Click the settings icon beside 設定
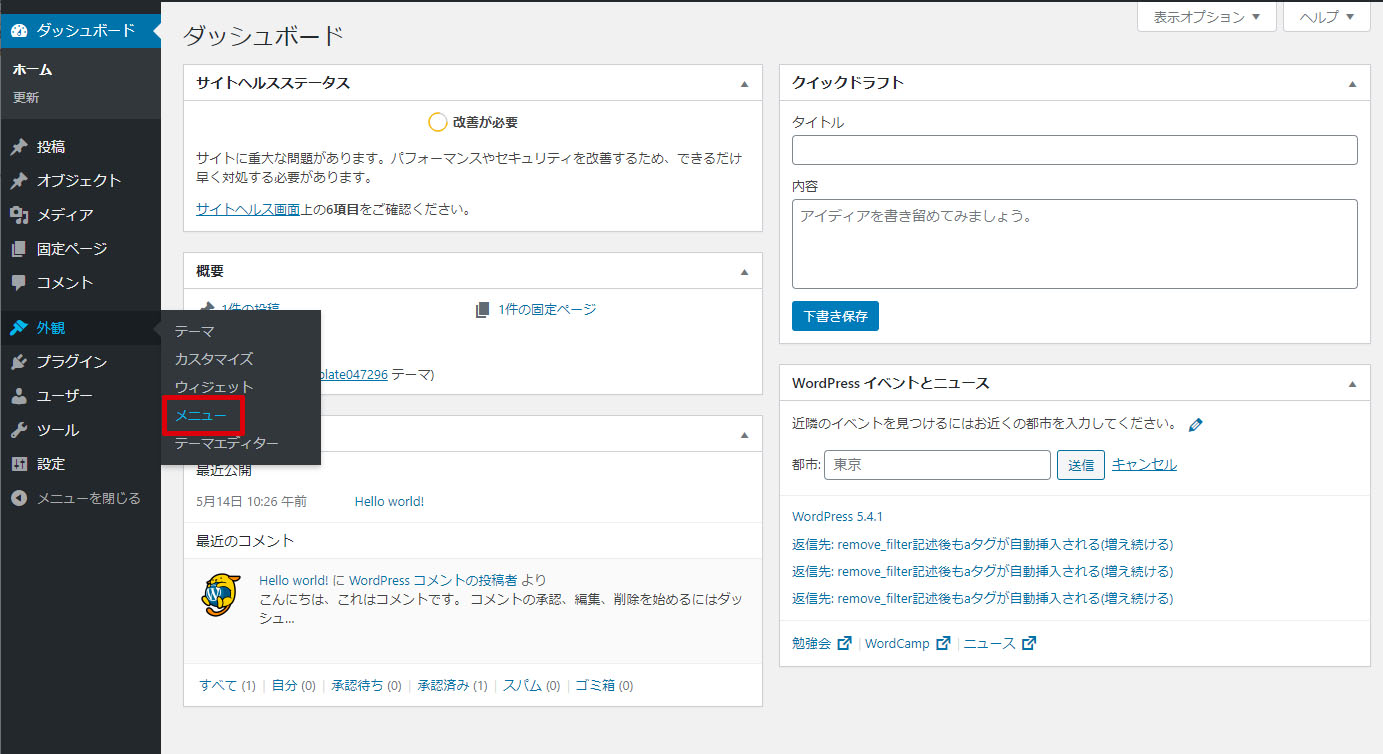1383x754 pixels. (x=19, y=464)
